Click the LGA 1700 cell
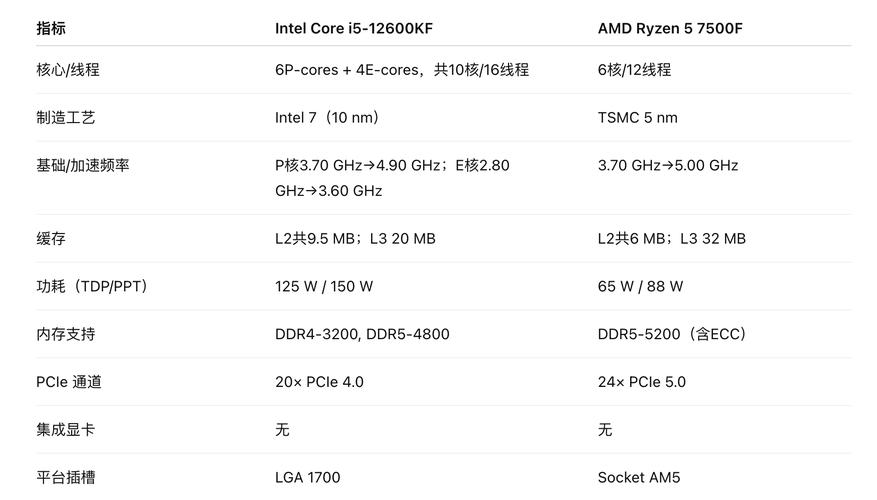Screen dimensions: 877x500 click(307, 478)
